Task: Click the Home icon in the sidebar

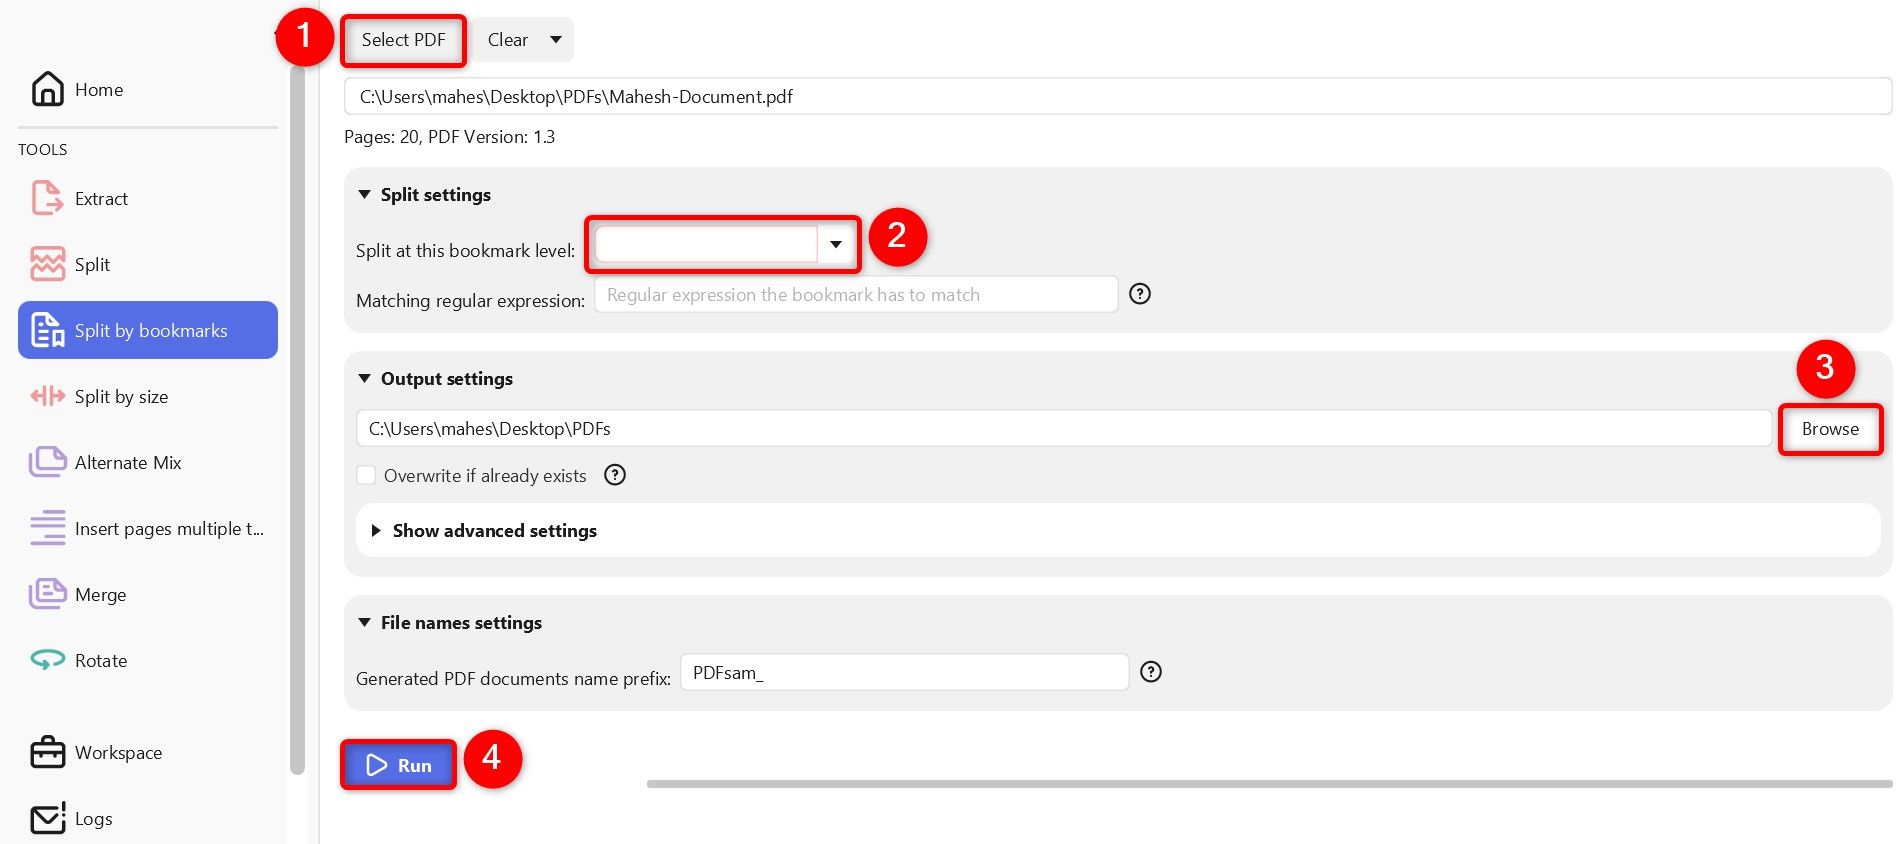Action: tap(47, 89)
